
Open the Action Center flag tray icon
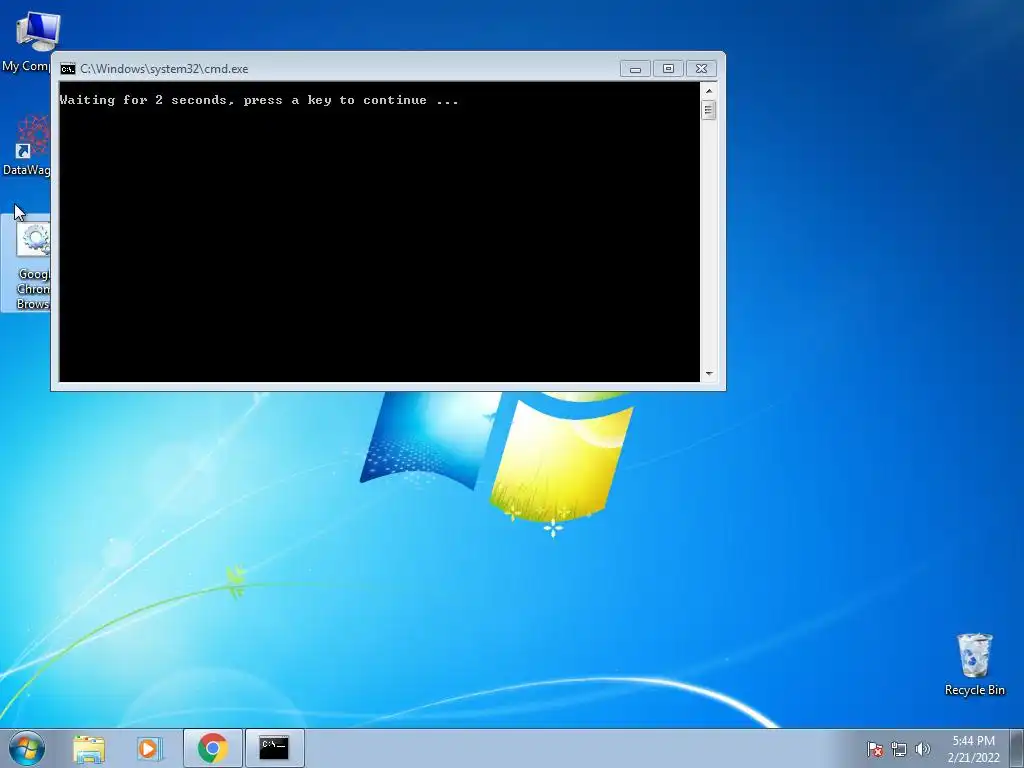coord(875,749)
